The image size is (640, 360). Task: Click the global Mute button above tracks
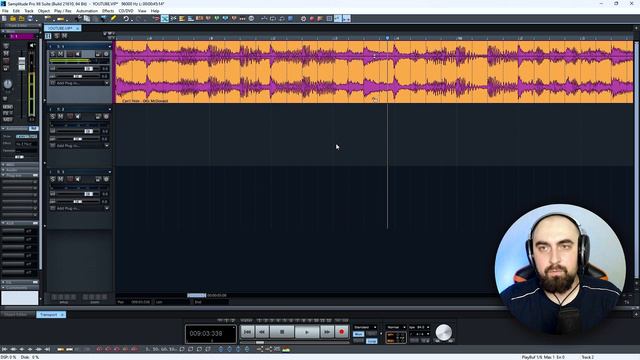pos(64,36)
